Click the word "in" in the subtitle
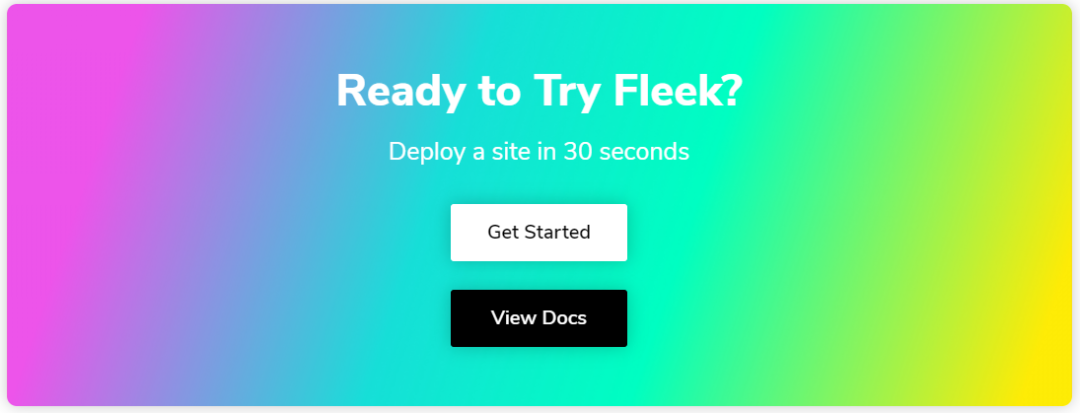1080x413 pixels. tap(546, 151)
